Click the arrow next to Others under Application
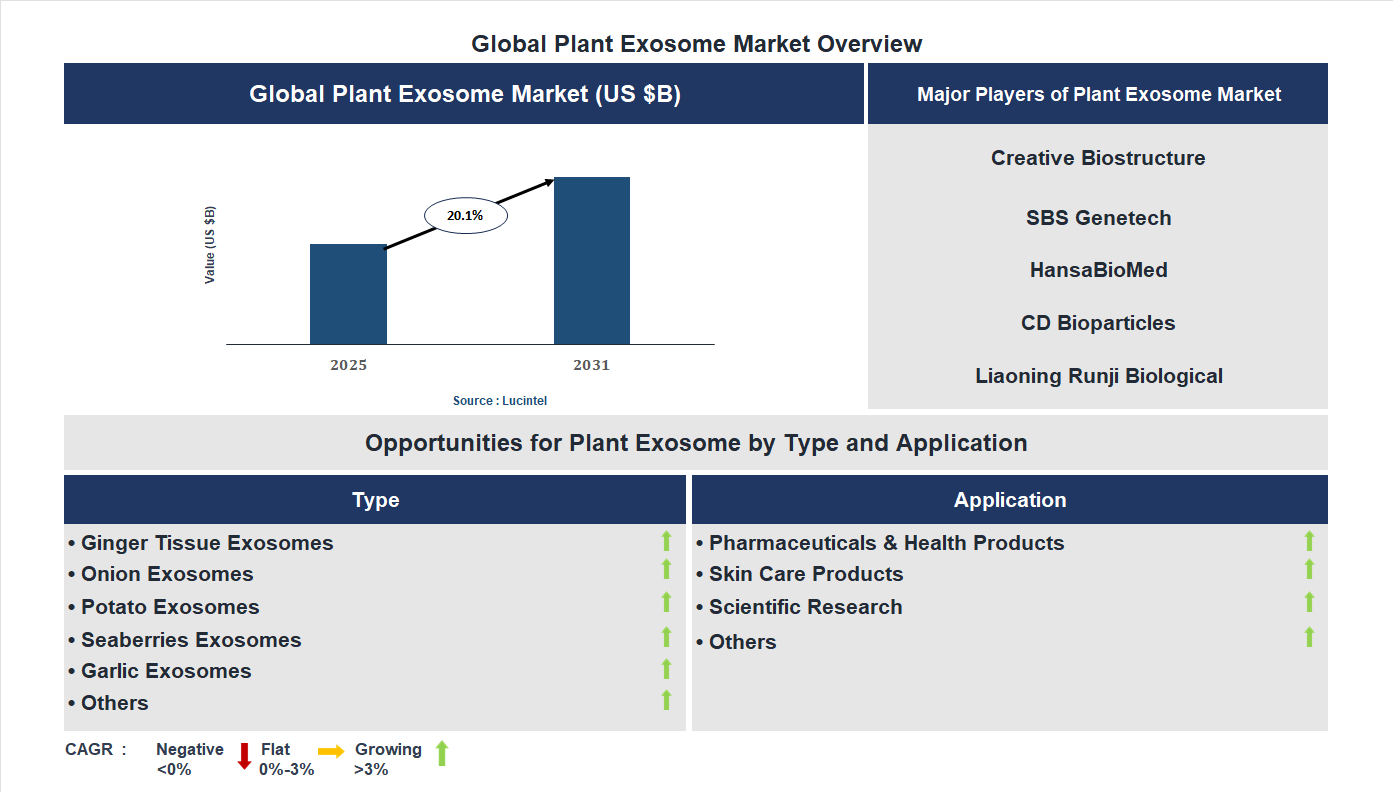The width and height of the screenshot is (1393, 792). point(1309,635)
